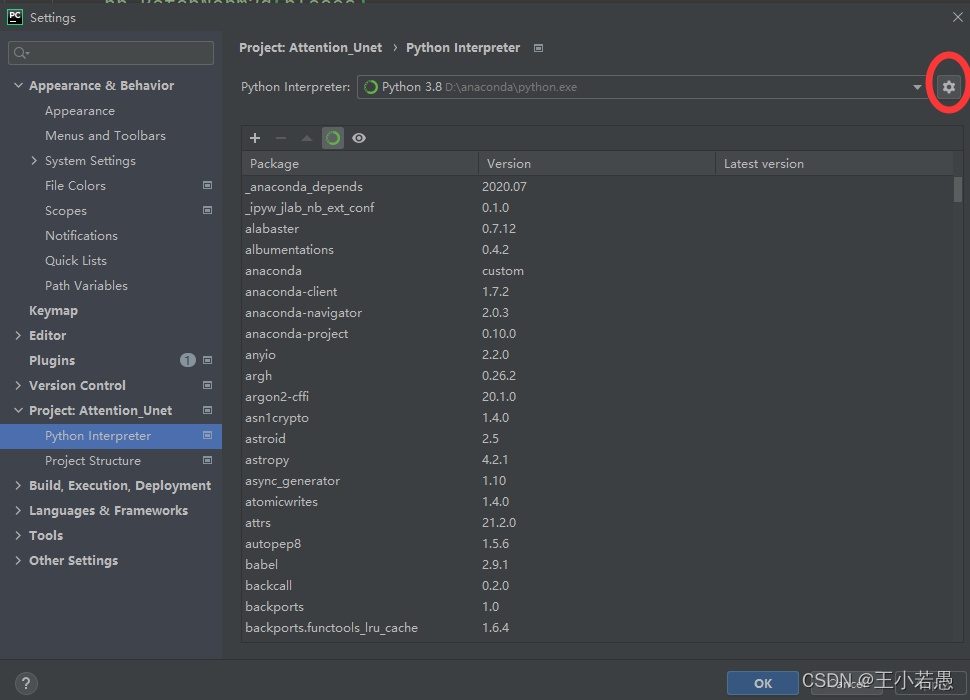Screen dimensions: 970x700
Task: Click Project: Attention_Unet breadcrumb
Action: [311, 48]
